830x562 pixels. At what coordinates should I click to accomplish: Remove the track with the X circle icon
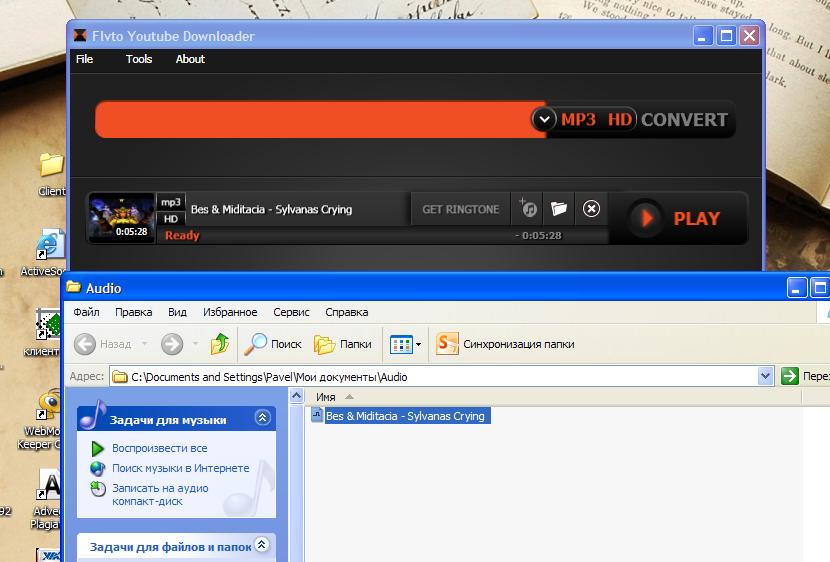(591, 209)
